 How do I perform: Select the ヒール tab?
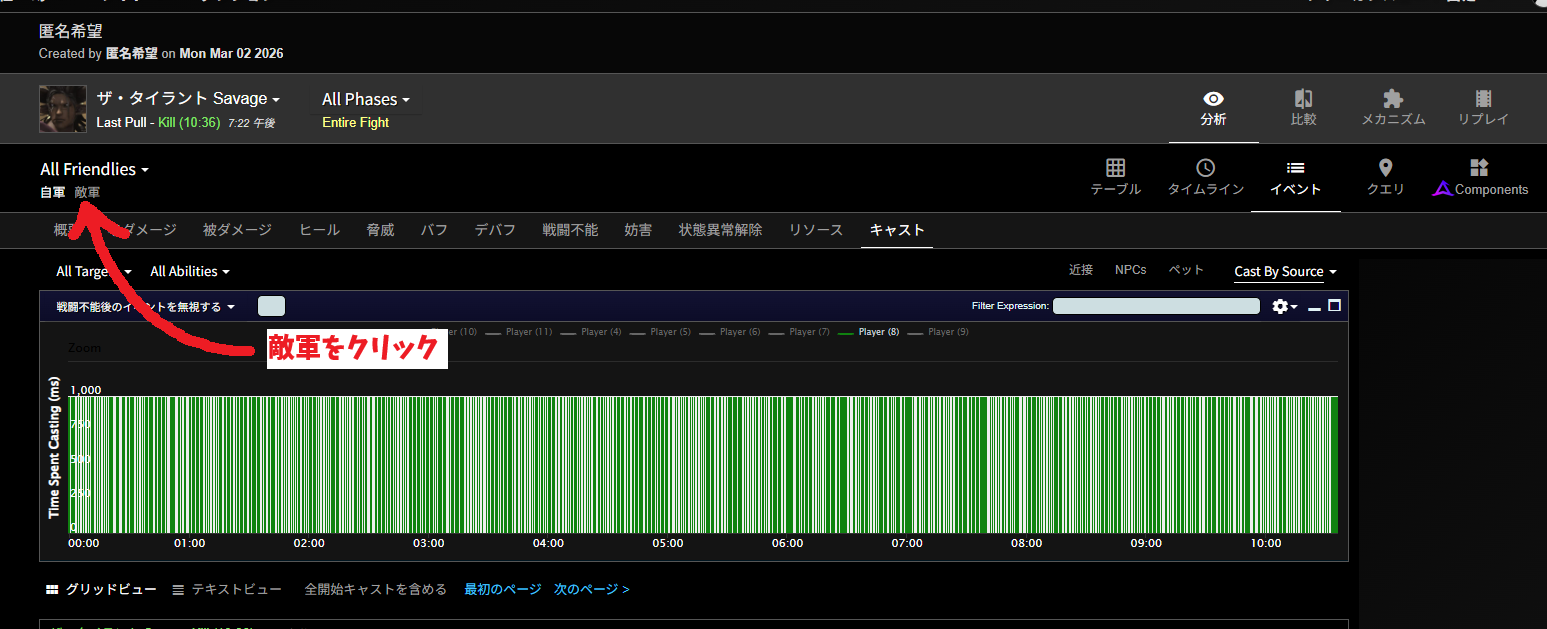coord(319,230)
